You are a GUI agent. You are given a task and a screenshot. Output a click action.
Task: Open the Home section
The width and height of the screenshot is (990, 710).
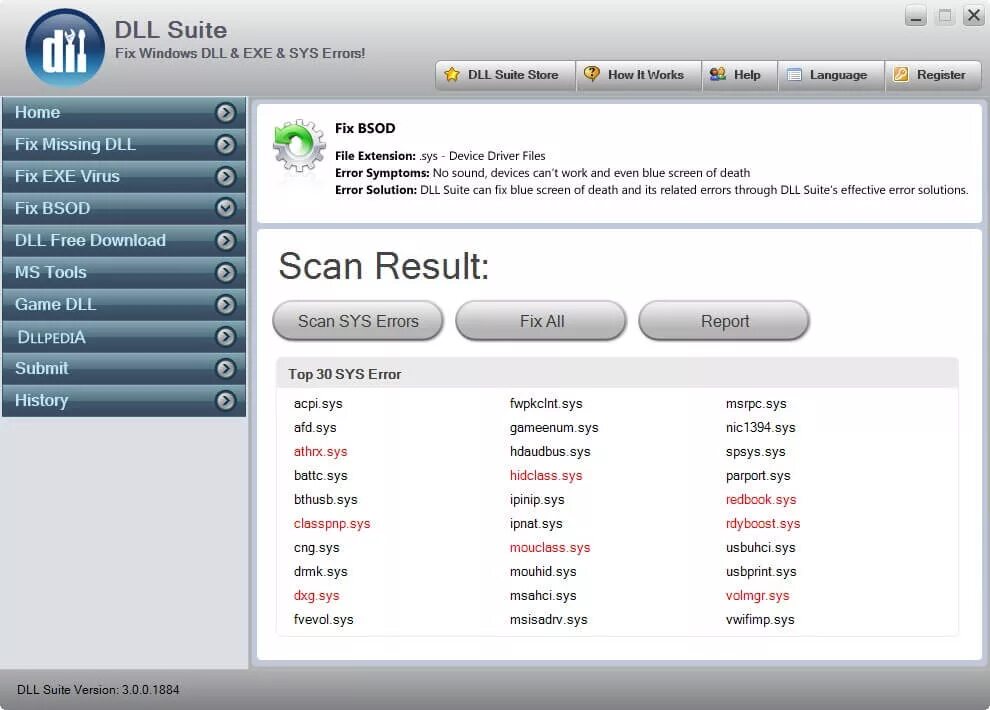point(124,112)
